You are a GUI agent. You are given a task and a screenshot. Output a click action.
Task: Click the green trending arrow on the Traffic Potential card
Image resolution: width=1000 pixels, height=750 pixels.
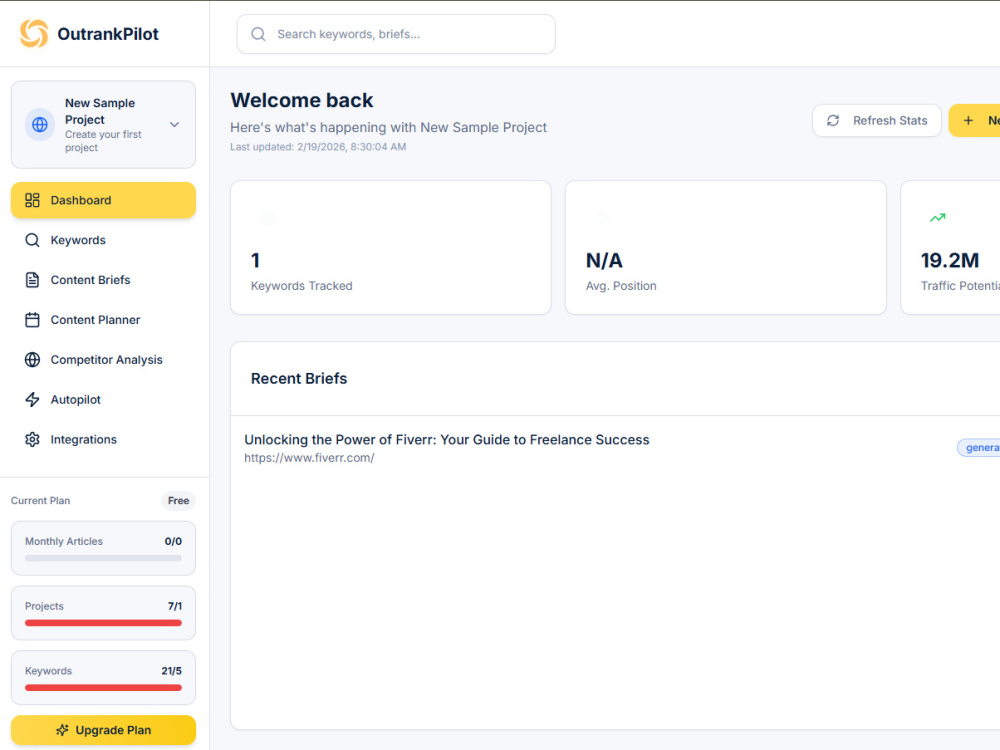(938, 217)
